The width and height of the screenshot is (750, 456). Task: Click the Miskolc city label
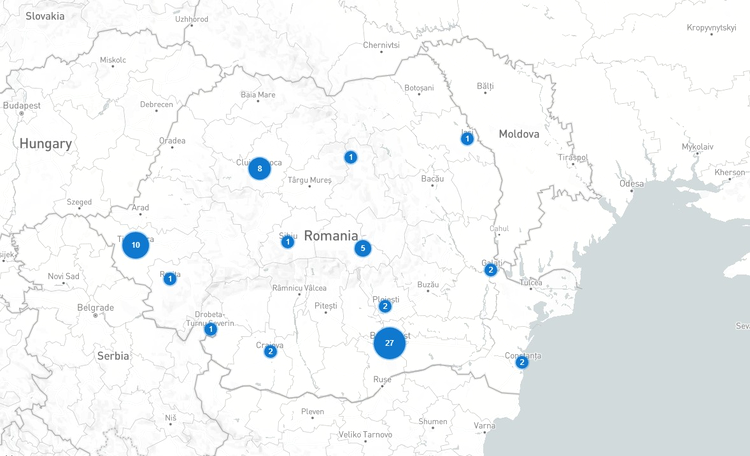tap(113, 60)
